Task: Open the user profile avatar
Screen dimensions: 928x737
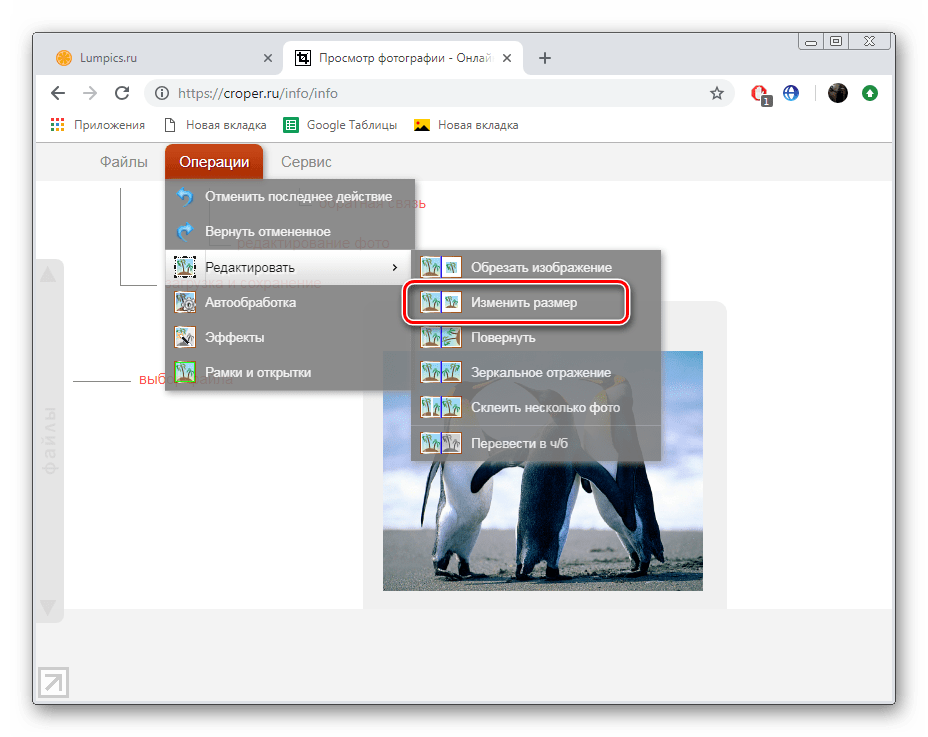Action: (837, 93)
